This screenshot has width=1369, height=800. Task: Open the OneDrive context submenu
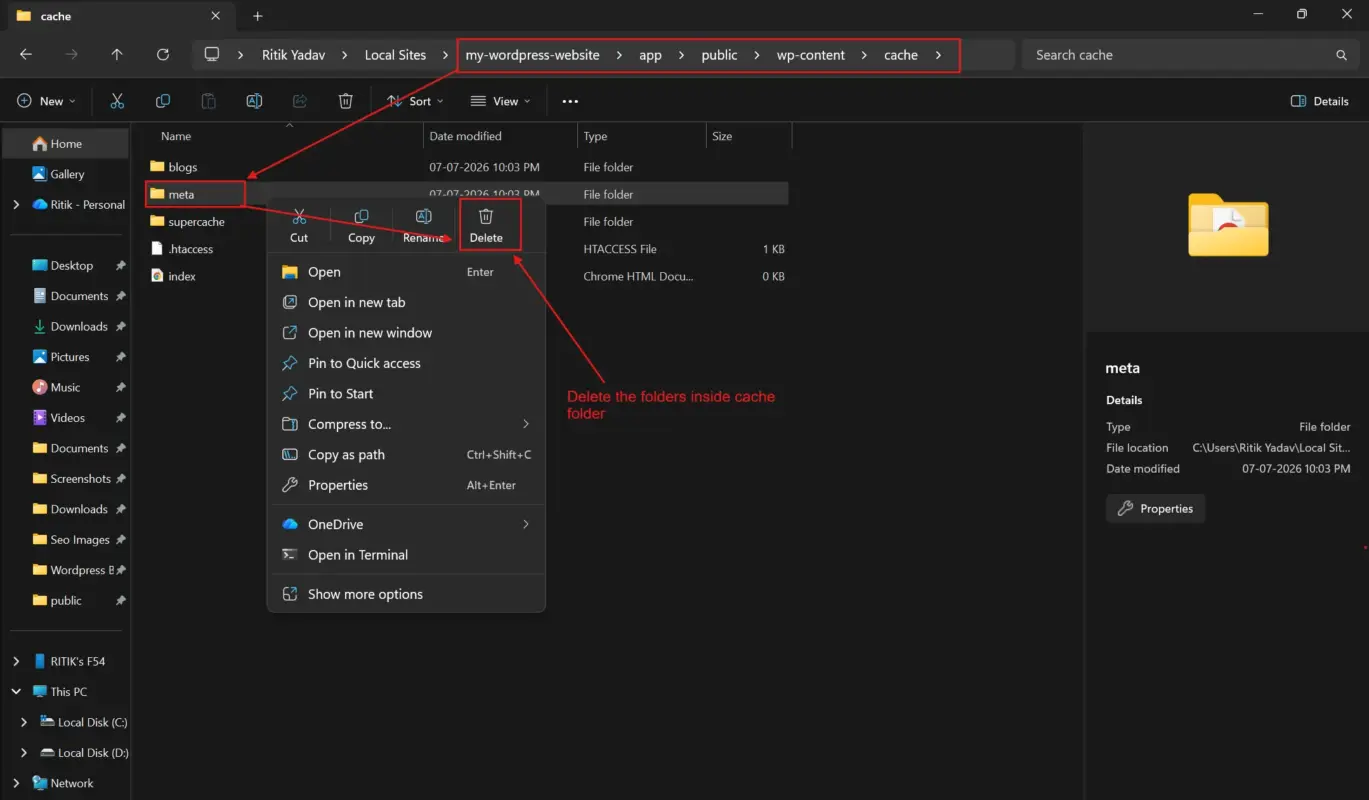click(x=406, y=524)
